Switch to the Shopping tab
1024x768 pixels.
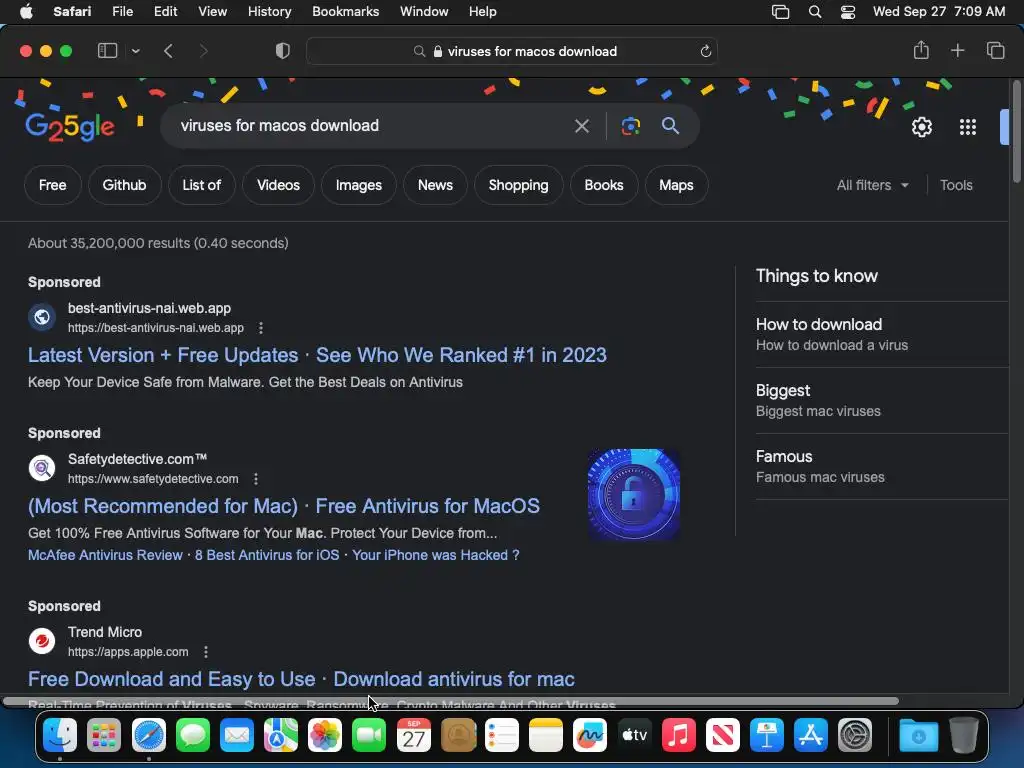(519, 185)
